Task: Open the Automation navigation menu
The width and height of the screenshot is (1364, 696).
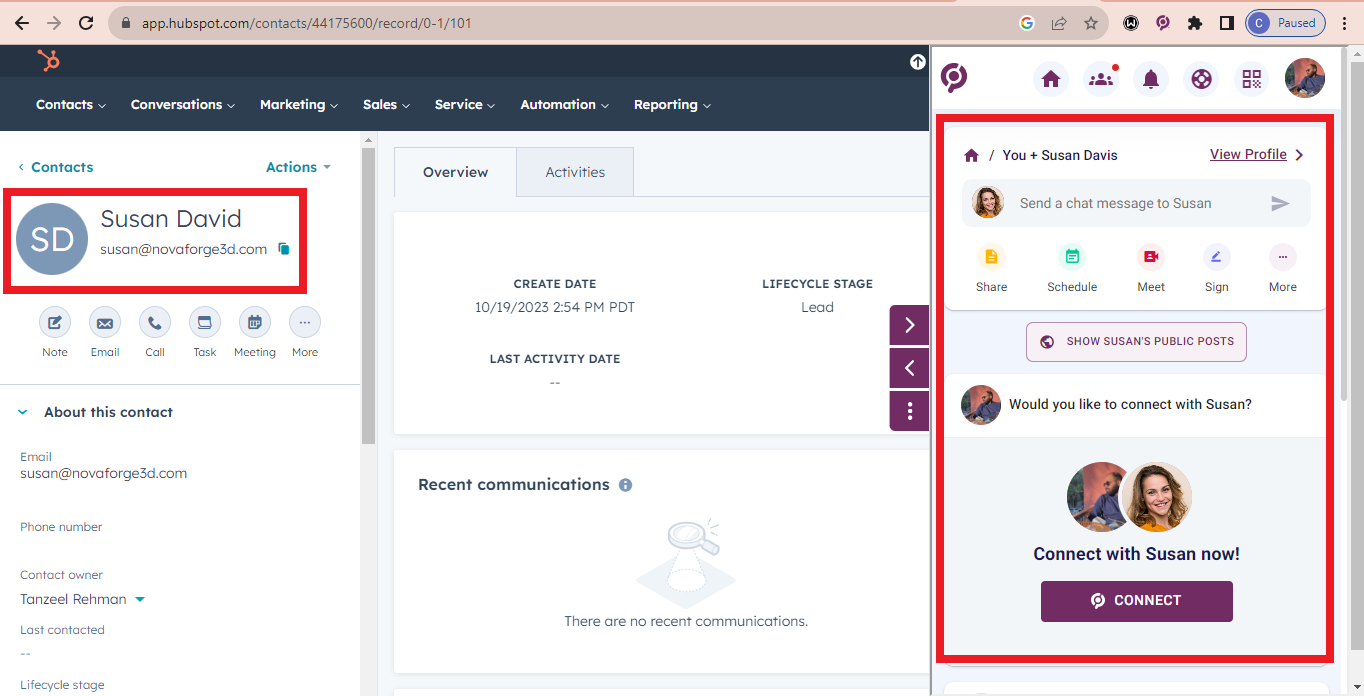Action: coord(565,104)
